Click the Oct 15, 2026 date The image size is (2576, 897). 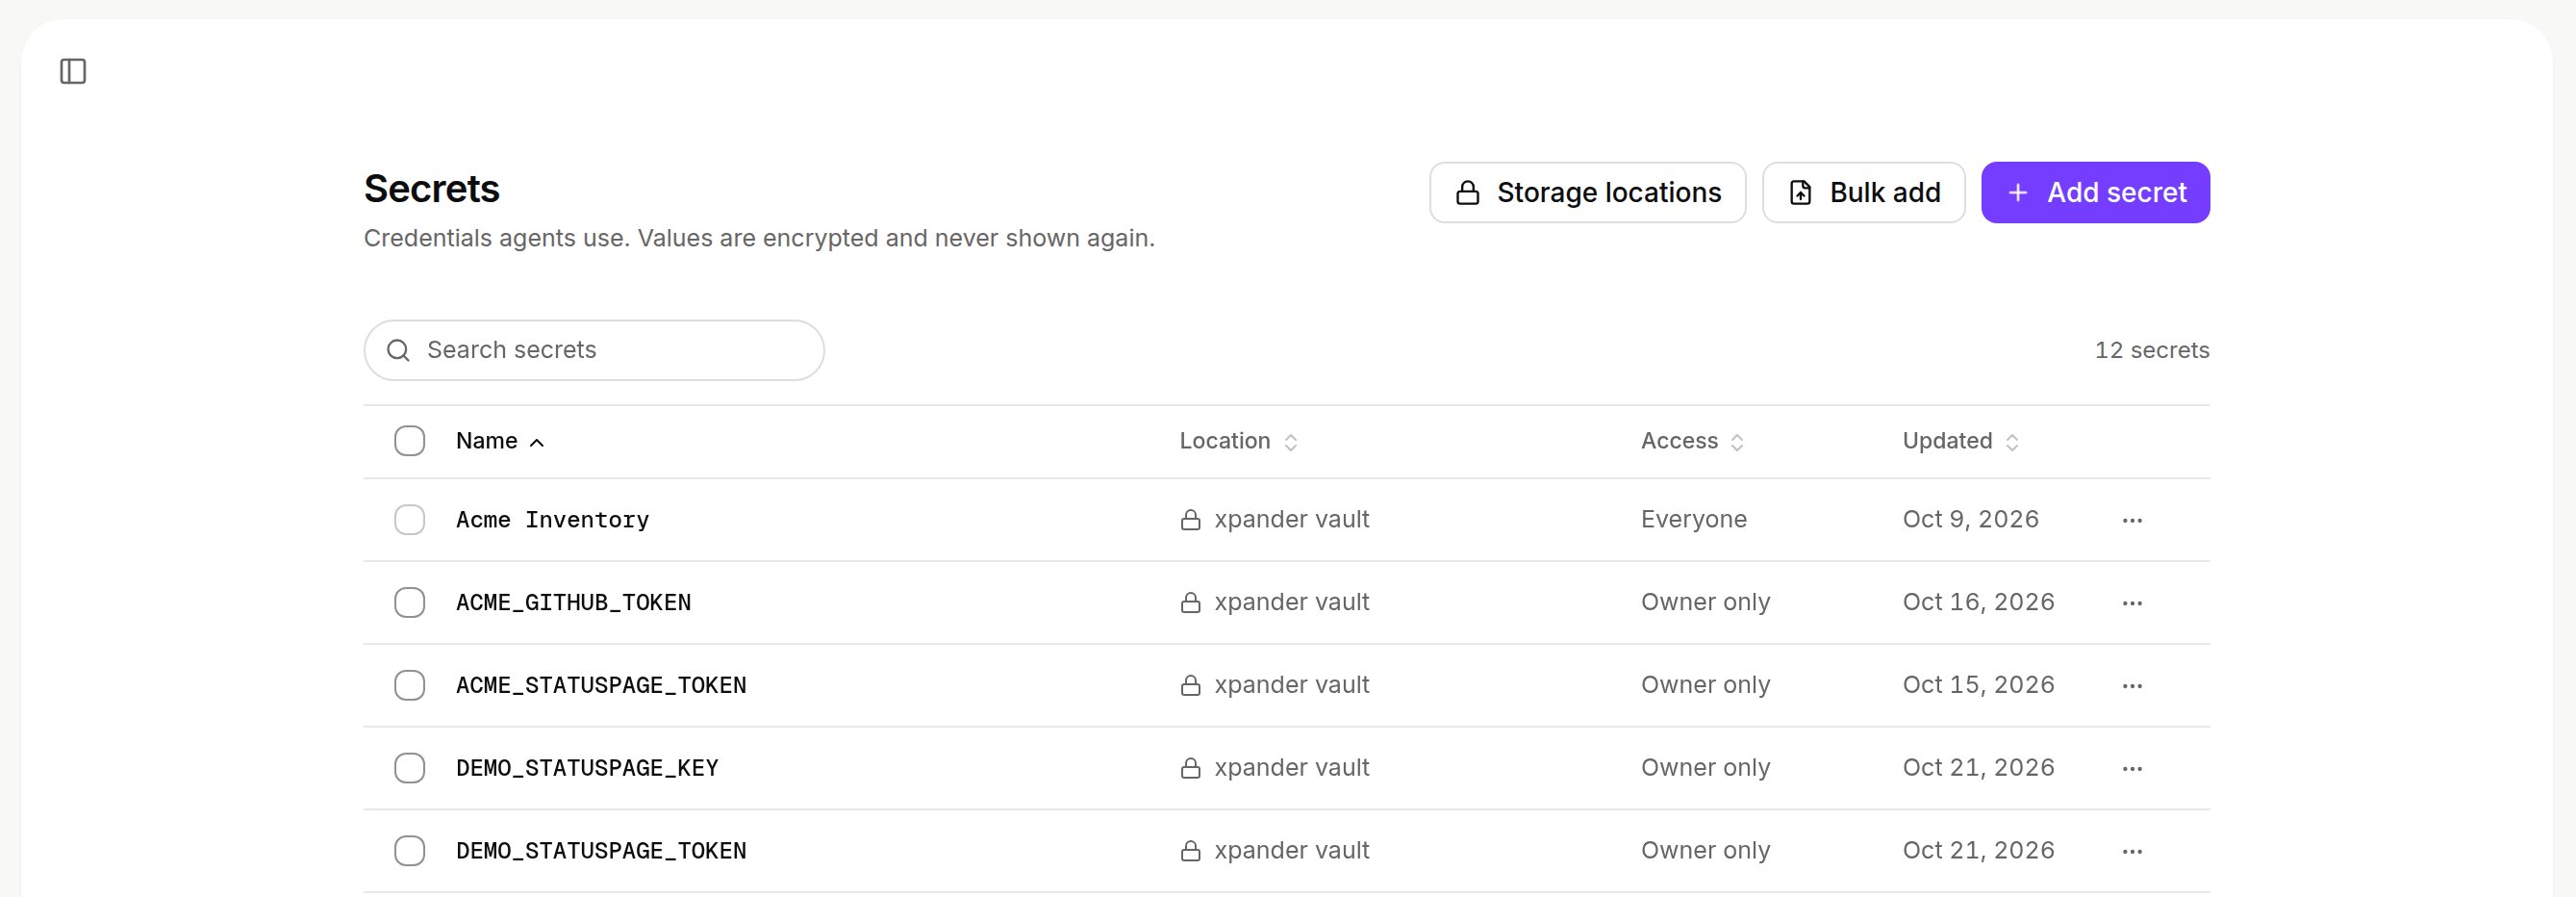pyautogui.click(x=1978, y=686)
